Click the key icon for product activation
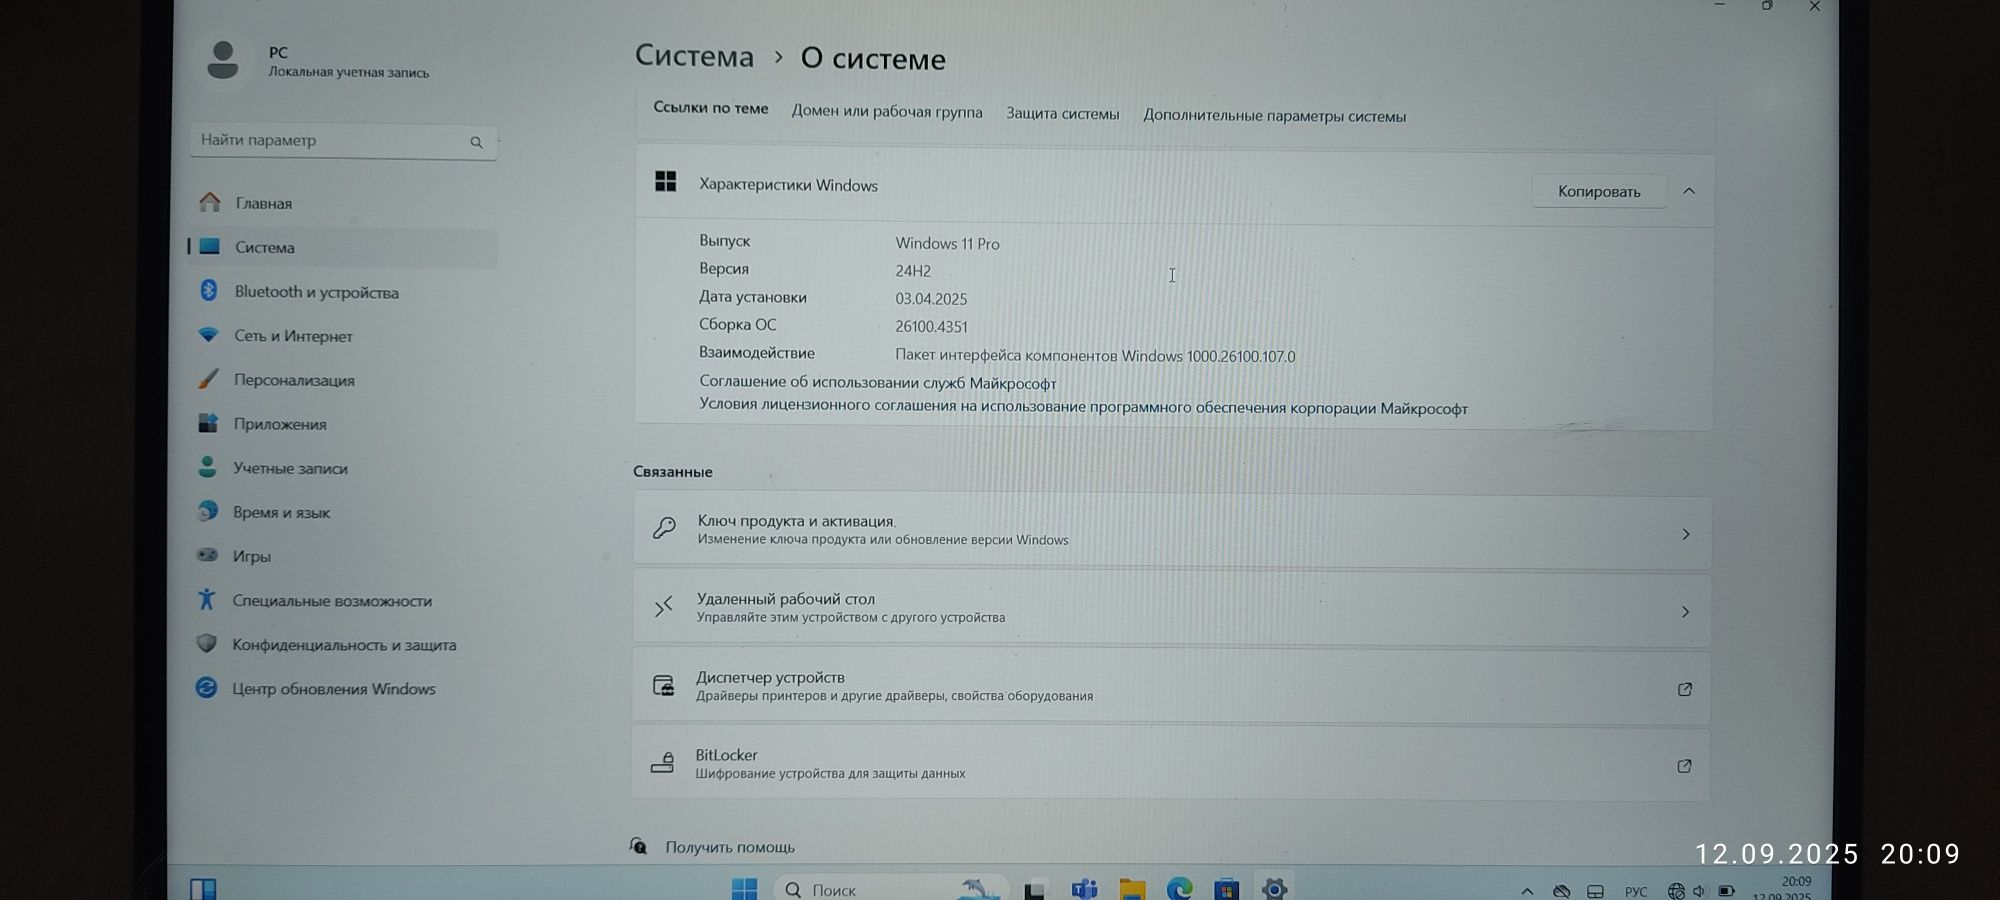This screenshot has width=2000, height=900. click(664, 528)
